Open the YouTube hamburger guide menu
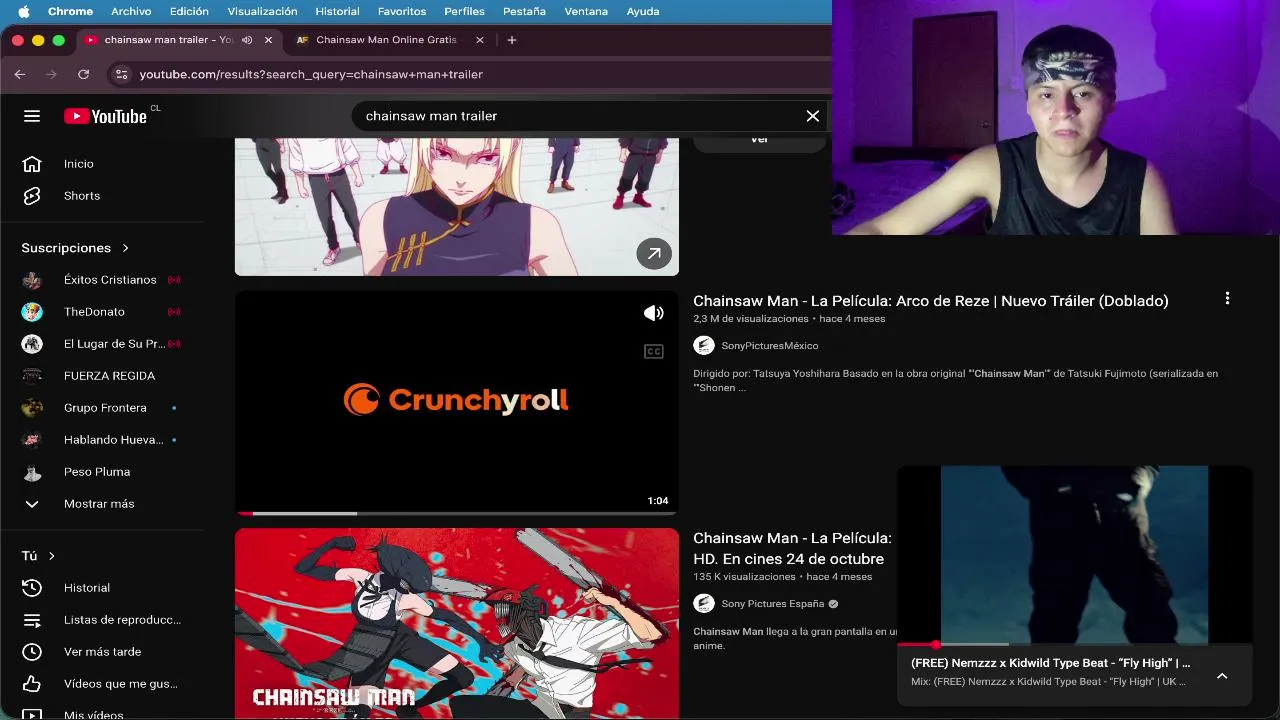Screen dimensions: 1280x720 pos(32,116)
